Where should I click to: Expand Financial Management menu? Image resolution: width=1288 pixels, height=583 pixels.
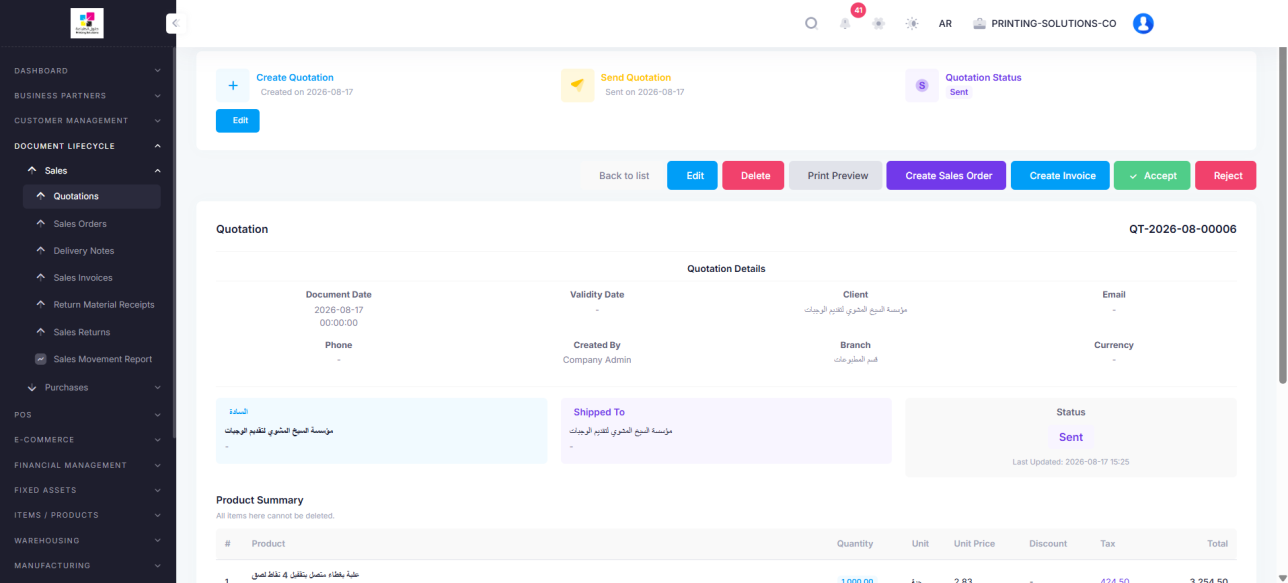tap(87, 465)
